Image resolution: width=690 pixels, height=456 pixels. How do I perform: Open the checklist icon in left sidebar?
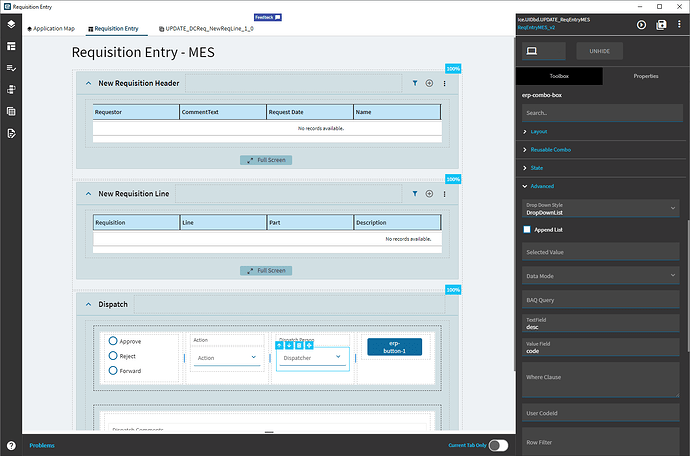pos(11,68)
